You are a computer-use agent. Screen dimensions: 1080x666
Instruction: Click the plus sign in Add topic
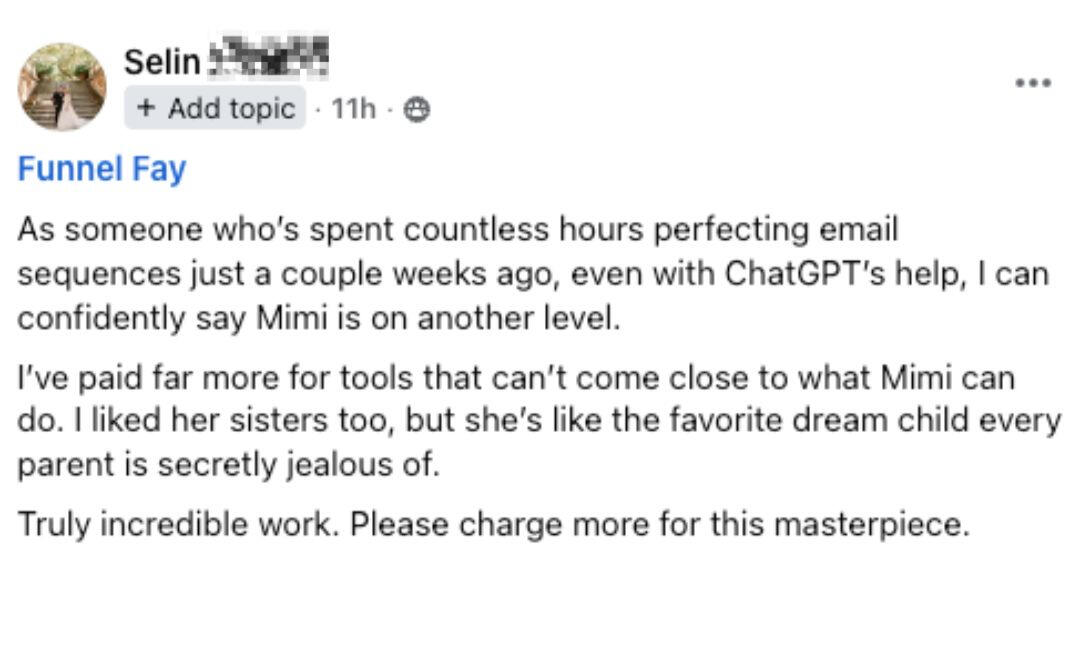pyautogui.click(x=146, y=108)
